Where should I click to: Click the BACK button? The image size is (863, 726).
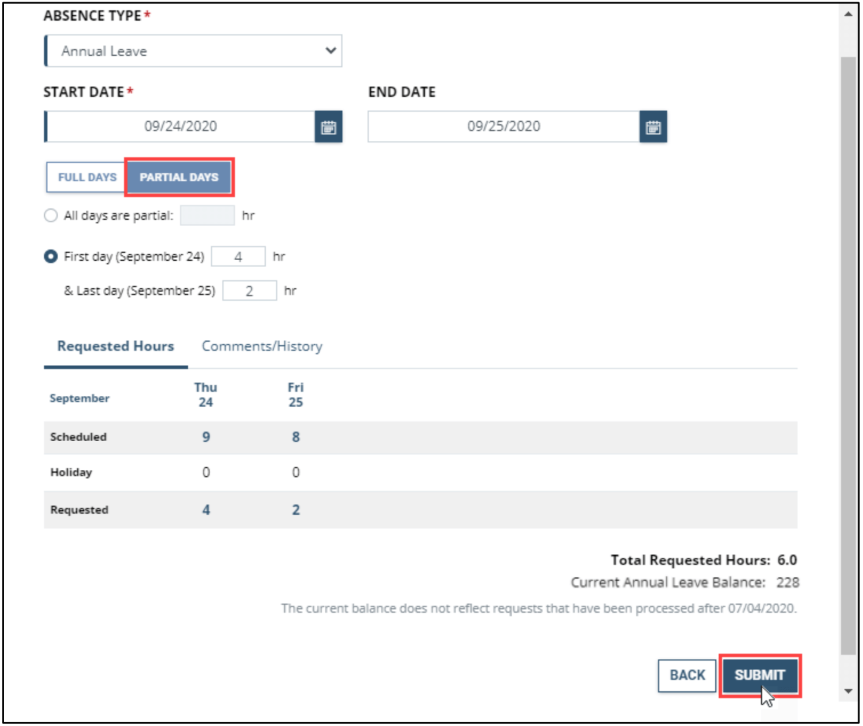(687, 675)
